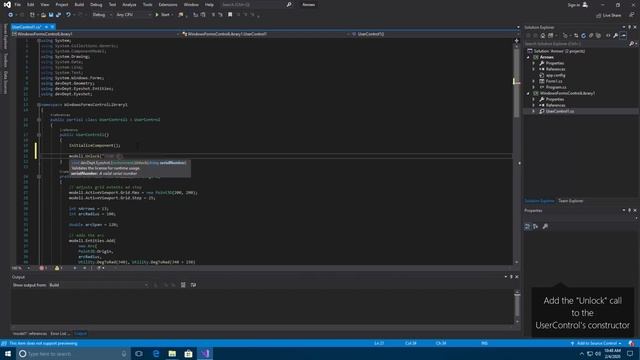Open the Debug configuration dropdown

point(102,15)
